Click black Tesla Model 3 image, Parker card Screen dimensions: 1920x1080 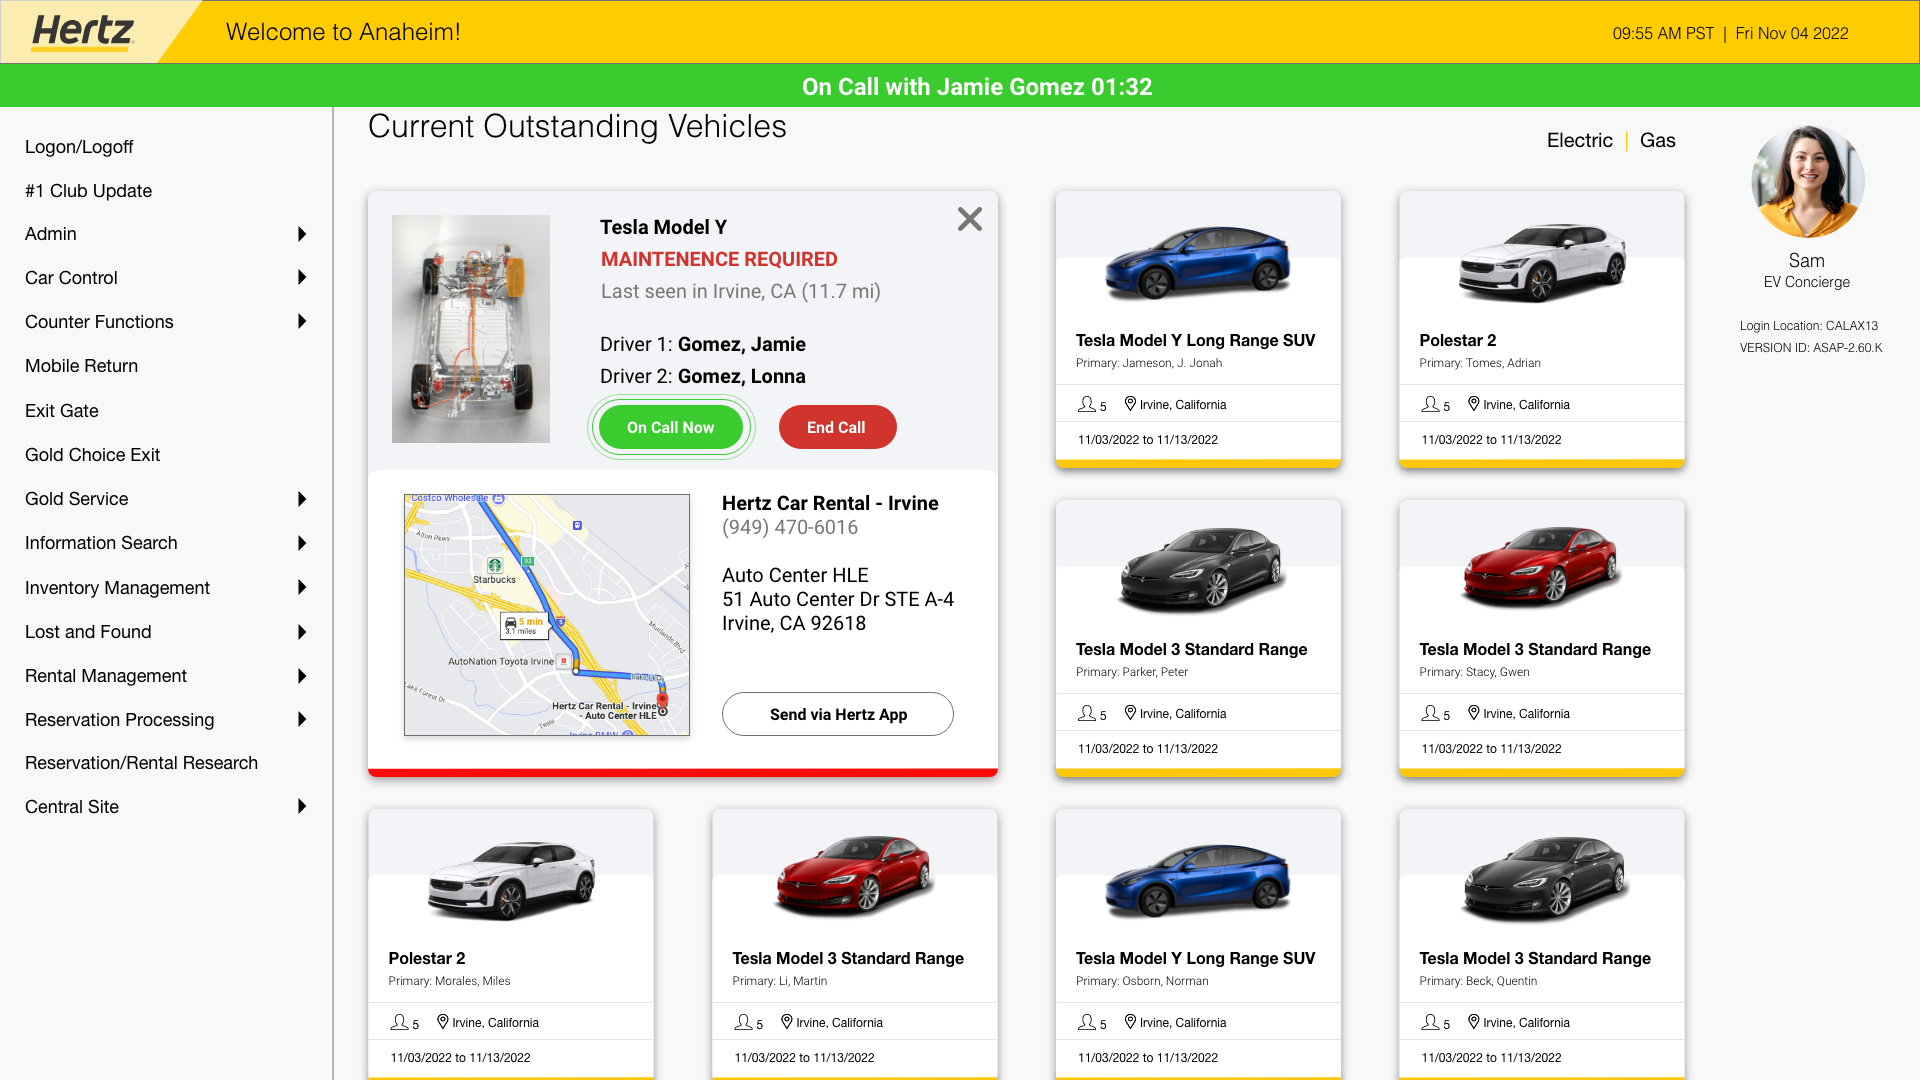coord(1200,569)
